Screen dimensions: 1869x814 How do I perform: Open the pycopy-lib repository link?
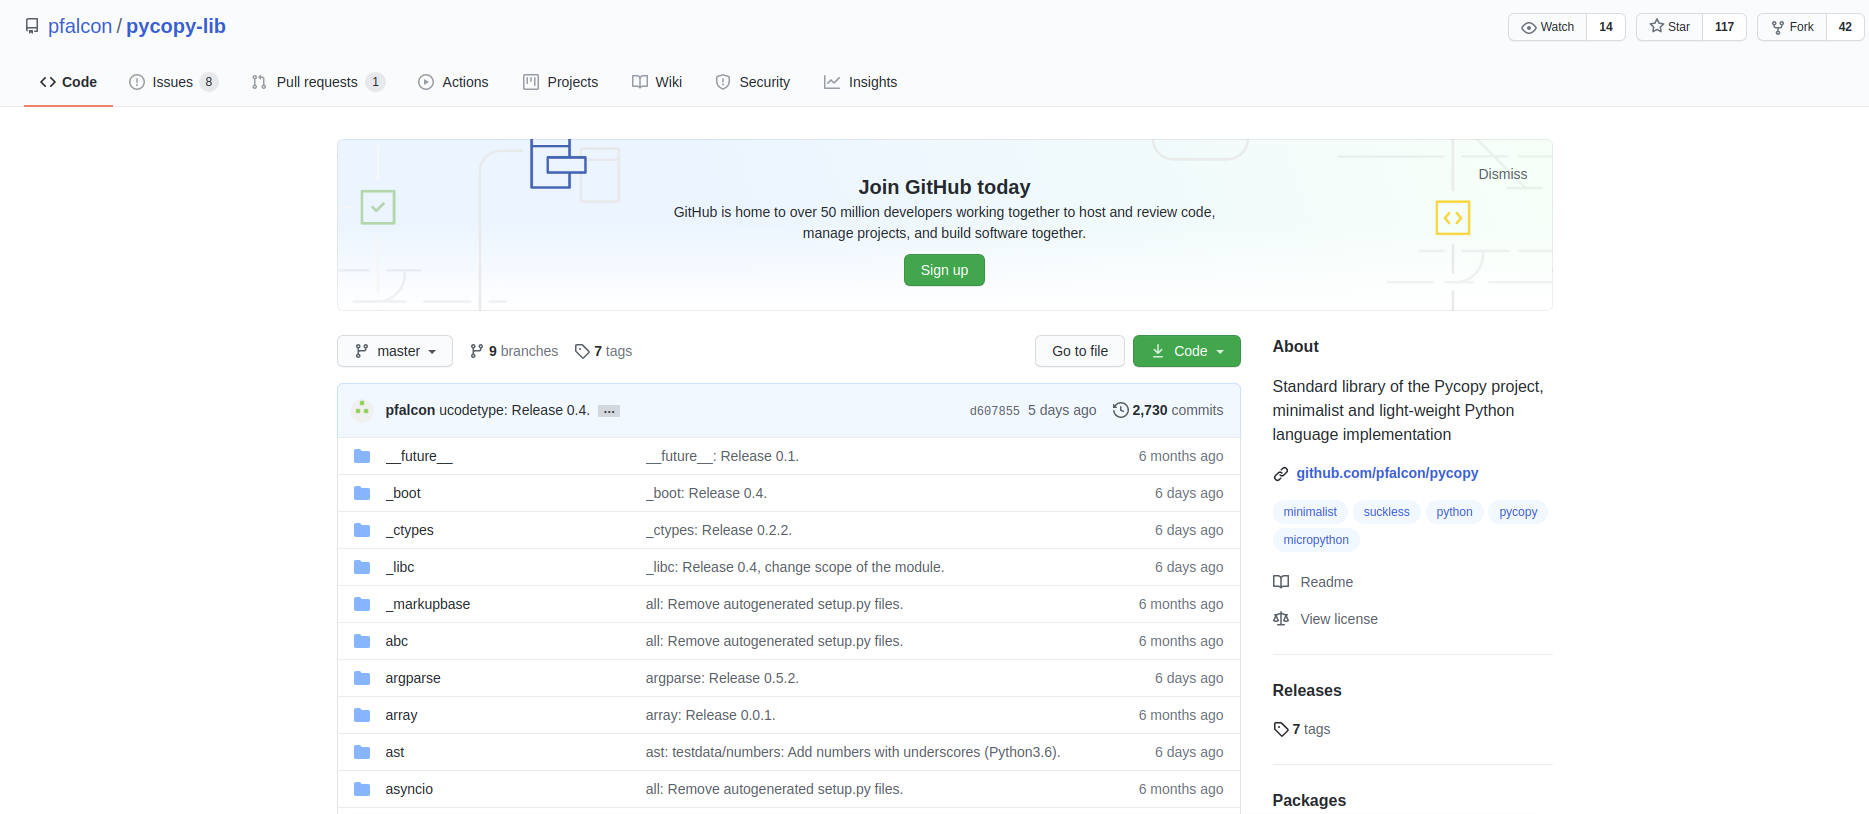(176, 26)
